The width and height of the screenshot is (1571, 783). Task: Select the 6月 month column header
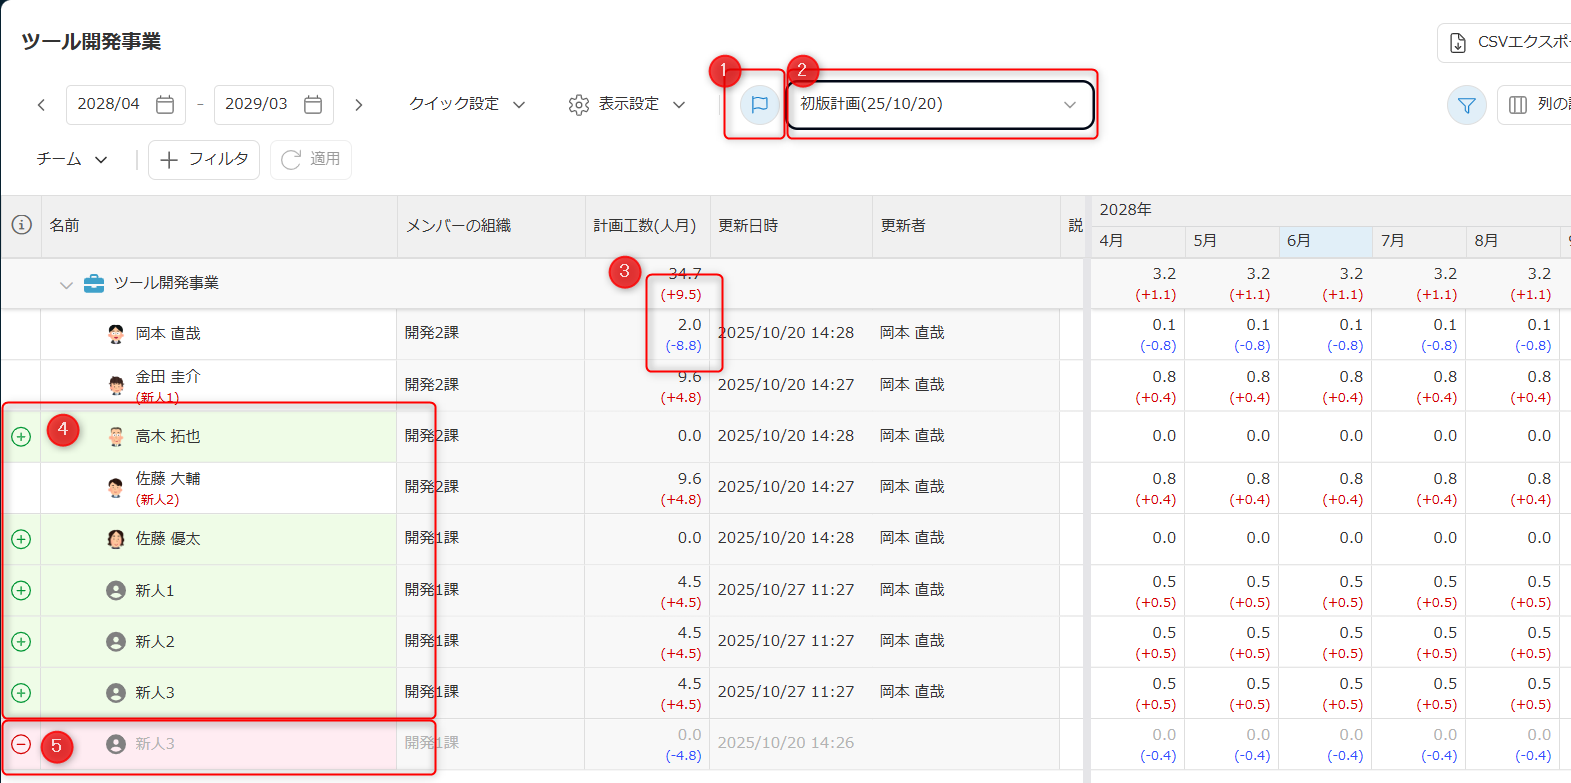pos(1324,241)
